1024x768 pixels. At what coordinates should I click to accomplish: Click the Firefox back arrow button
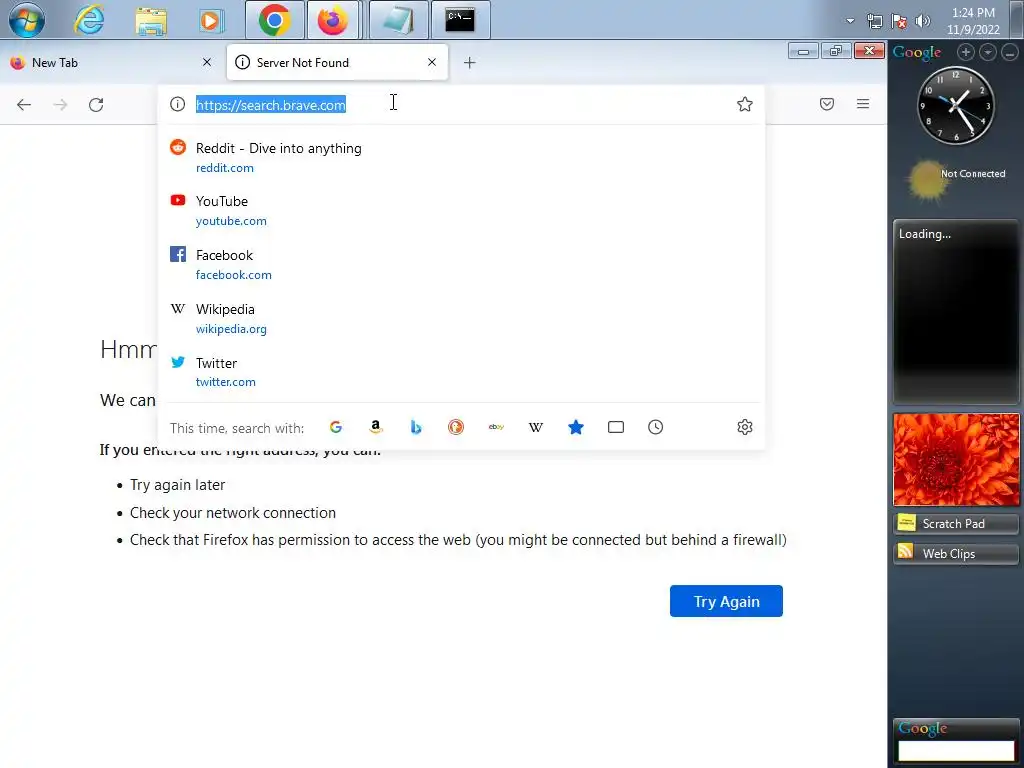[x=24, y=104]
